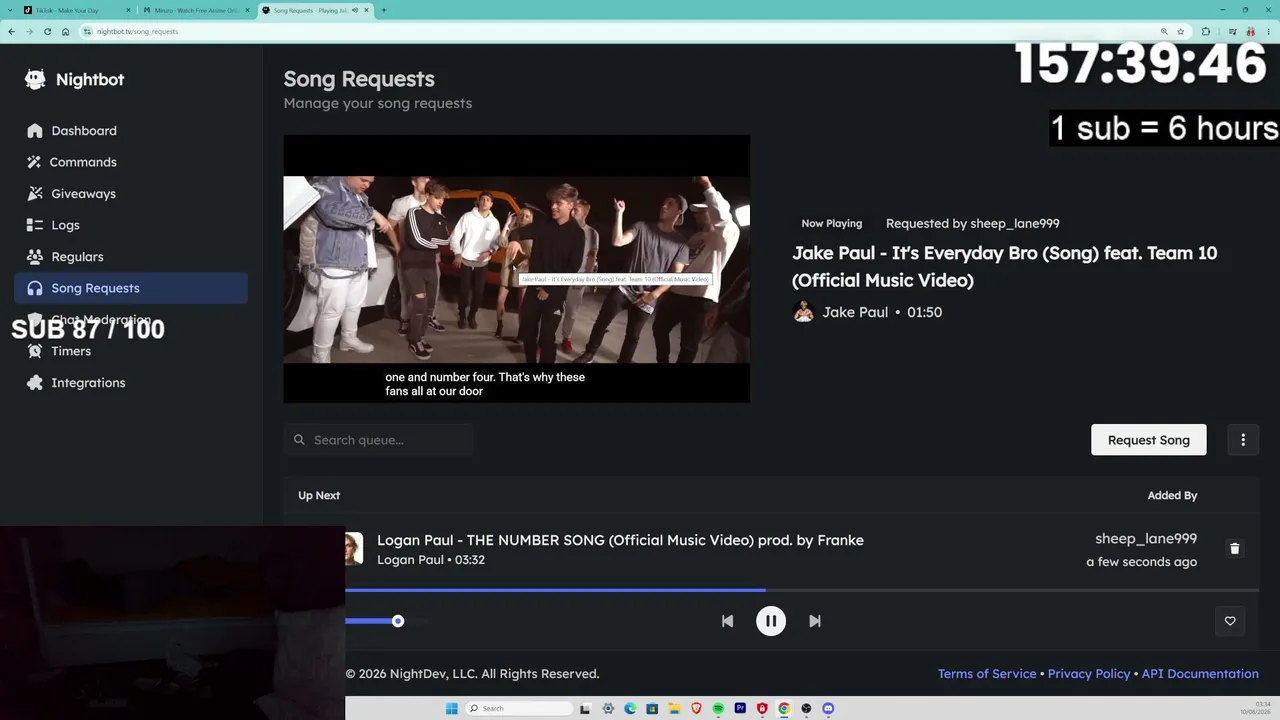Click the Windows taskbar Search box
Screen dimensions: 1280x720
[519, 708]
